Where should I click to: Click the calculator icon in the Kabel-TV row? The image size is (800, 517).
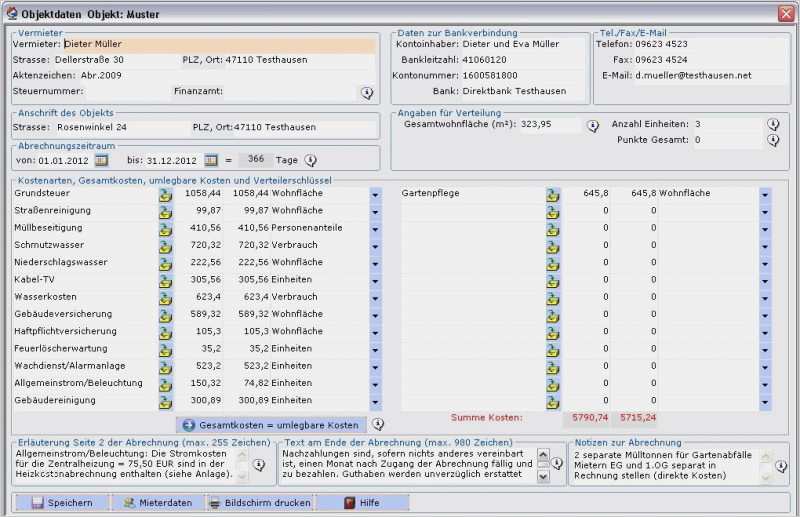tap(165, 280)
